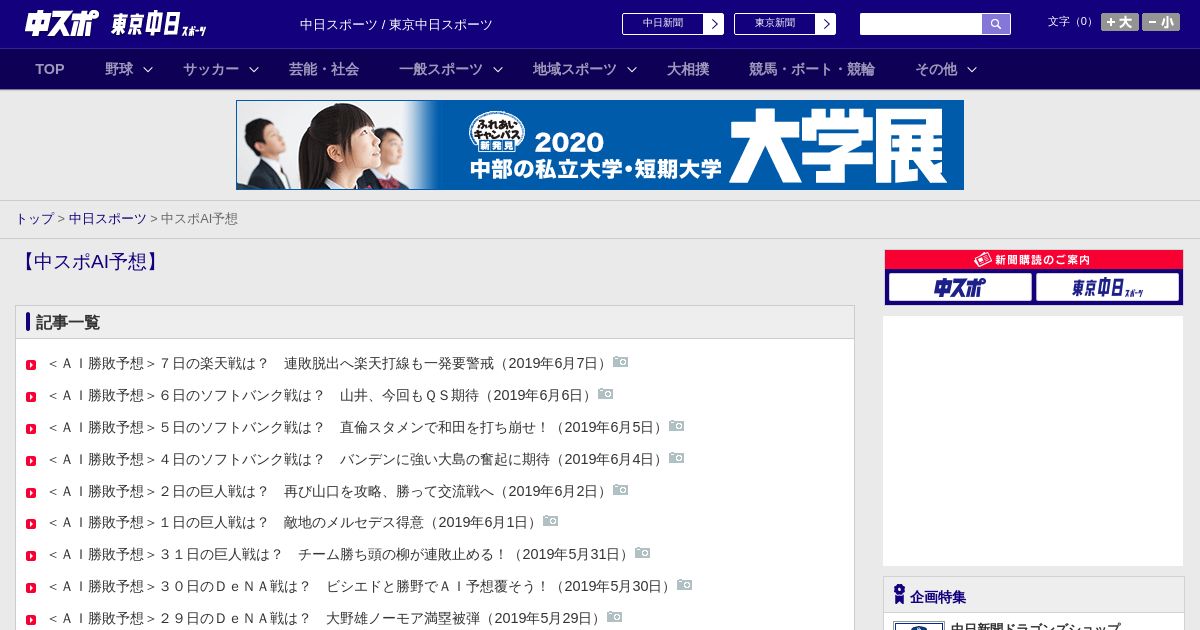Open the サッカー menu

coord(211,69)
